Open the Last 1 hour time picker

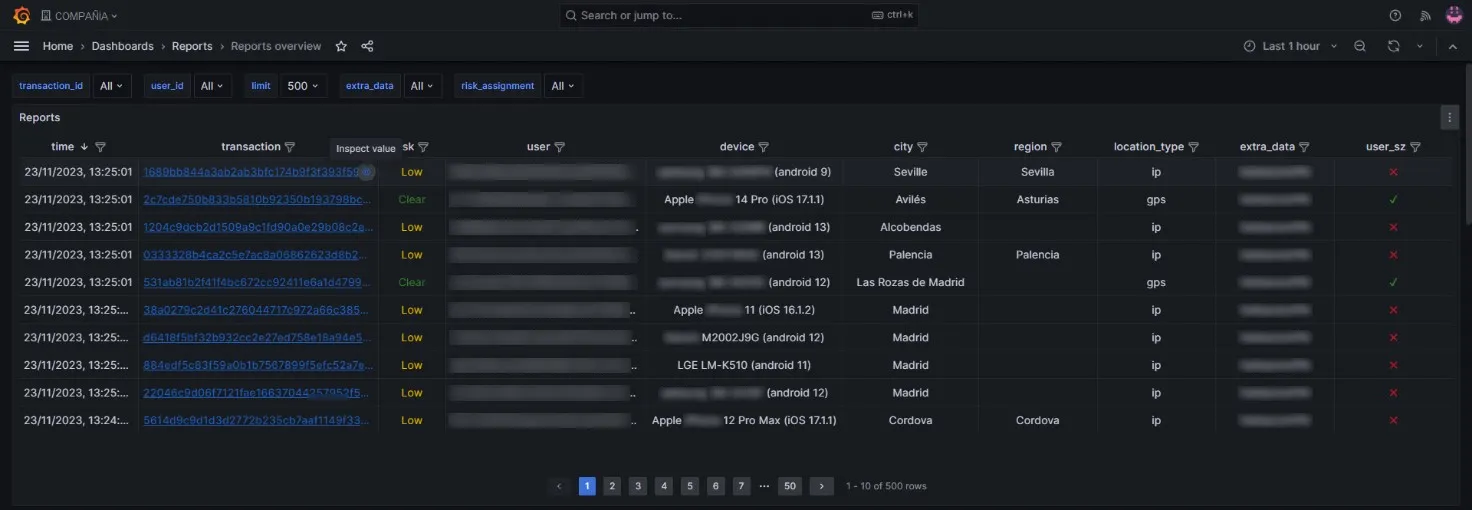[1290, 46]
